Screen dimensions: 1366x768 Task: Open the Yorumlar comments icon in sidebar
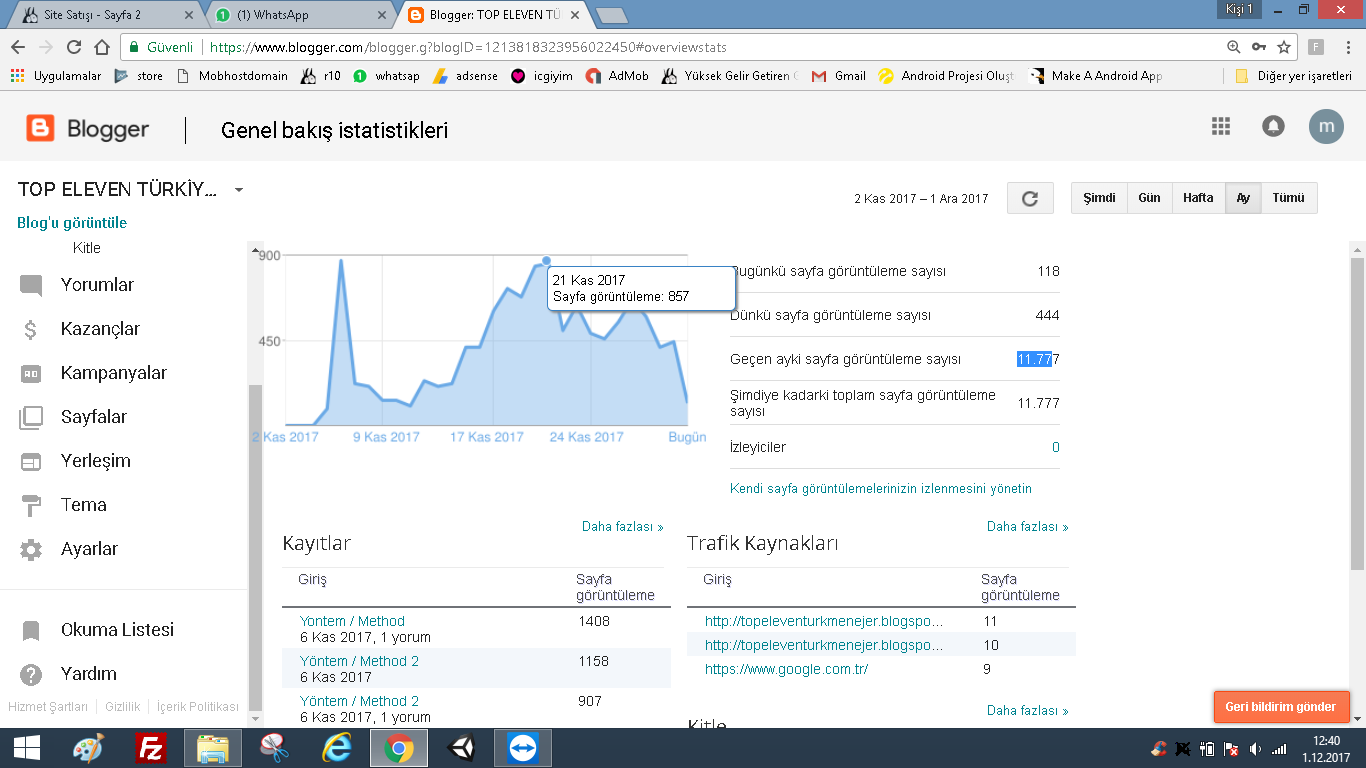[31, 286]
